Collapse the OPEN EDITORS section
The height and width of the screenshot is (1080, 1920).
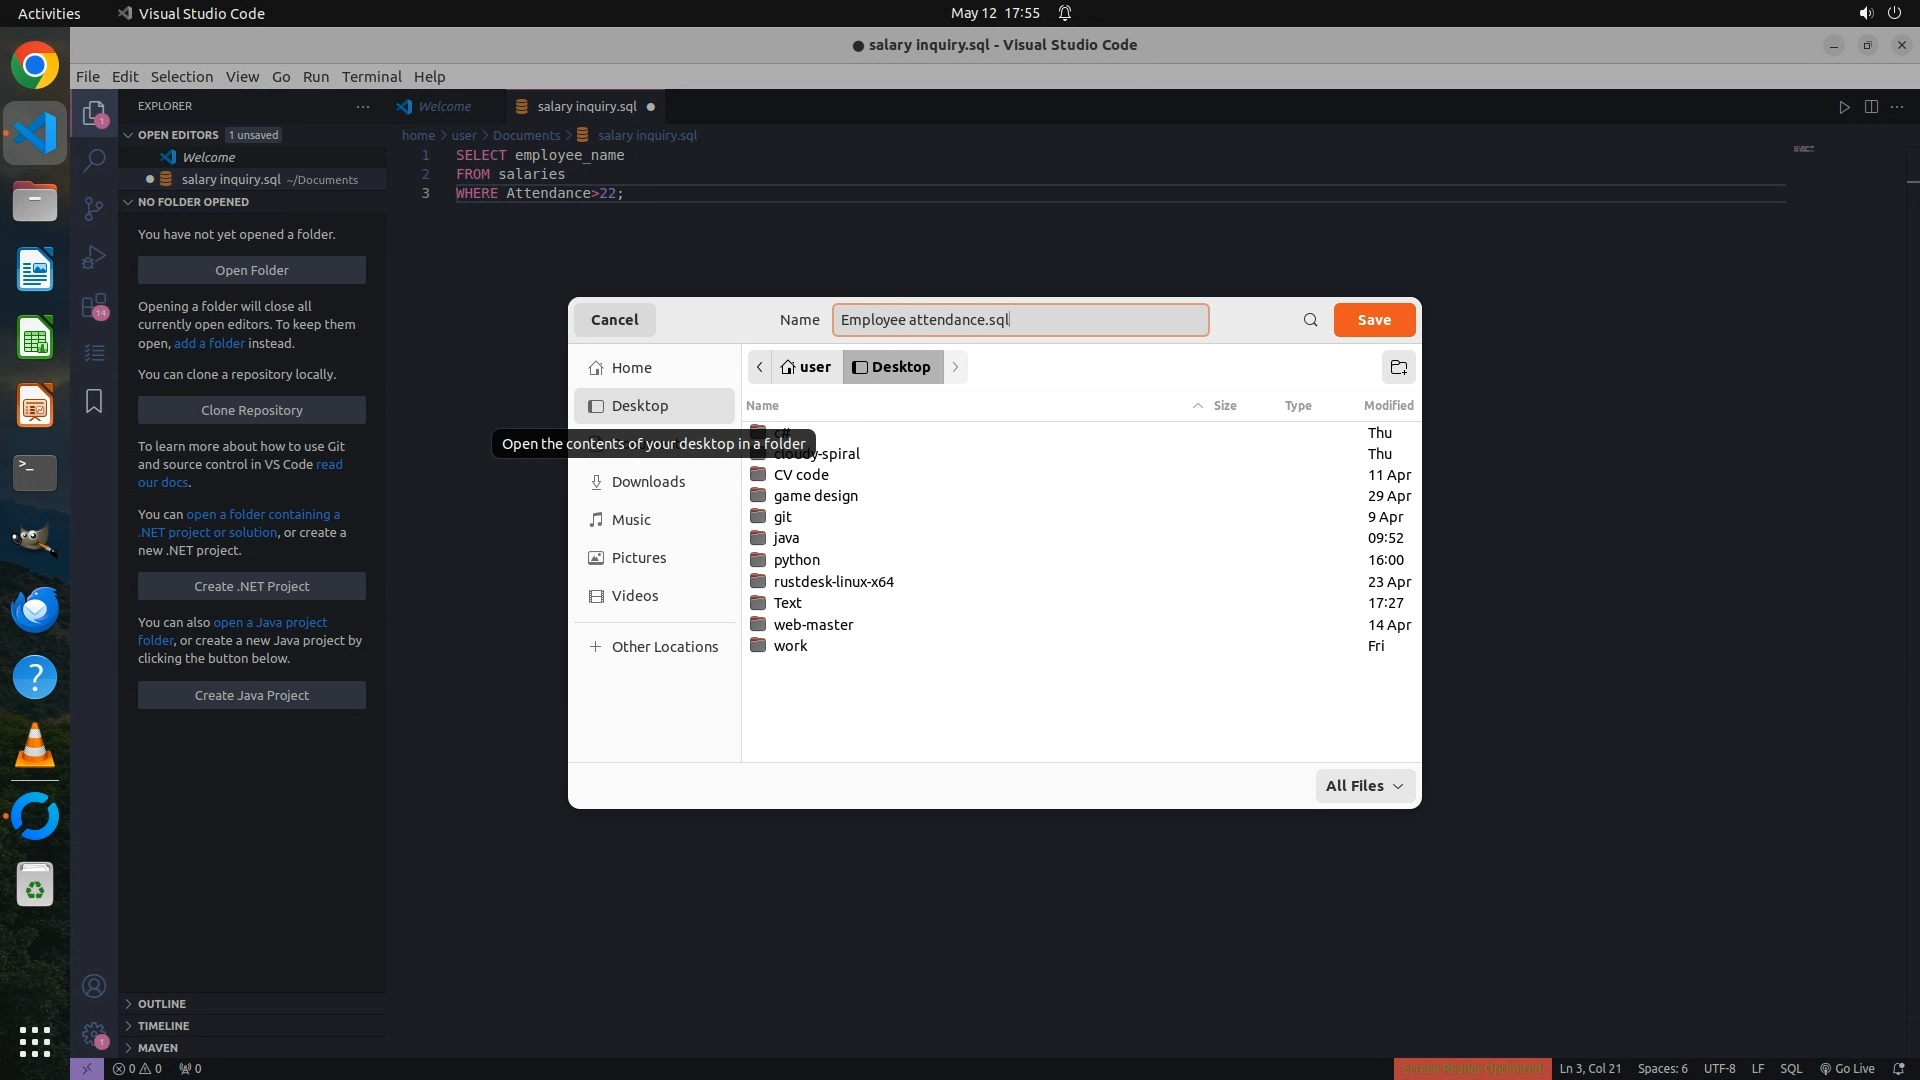pos(178,135)
